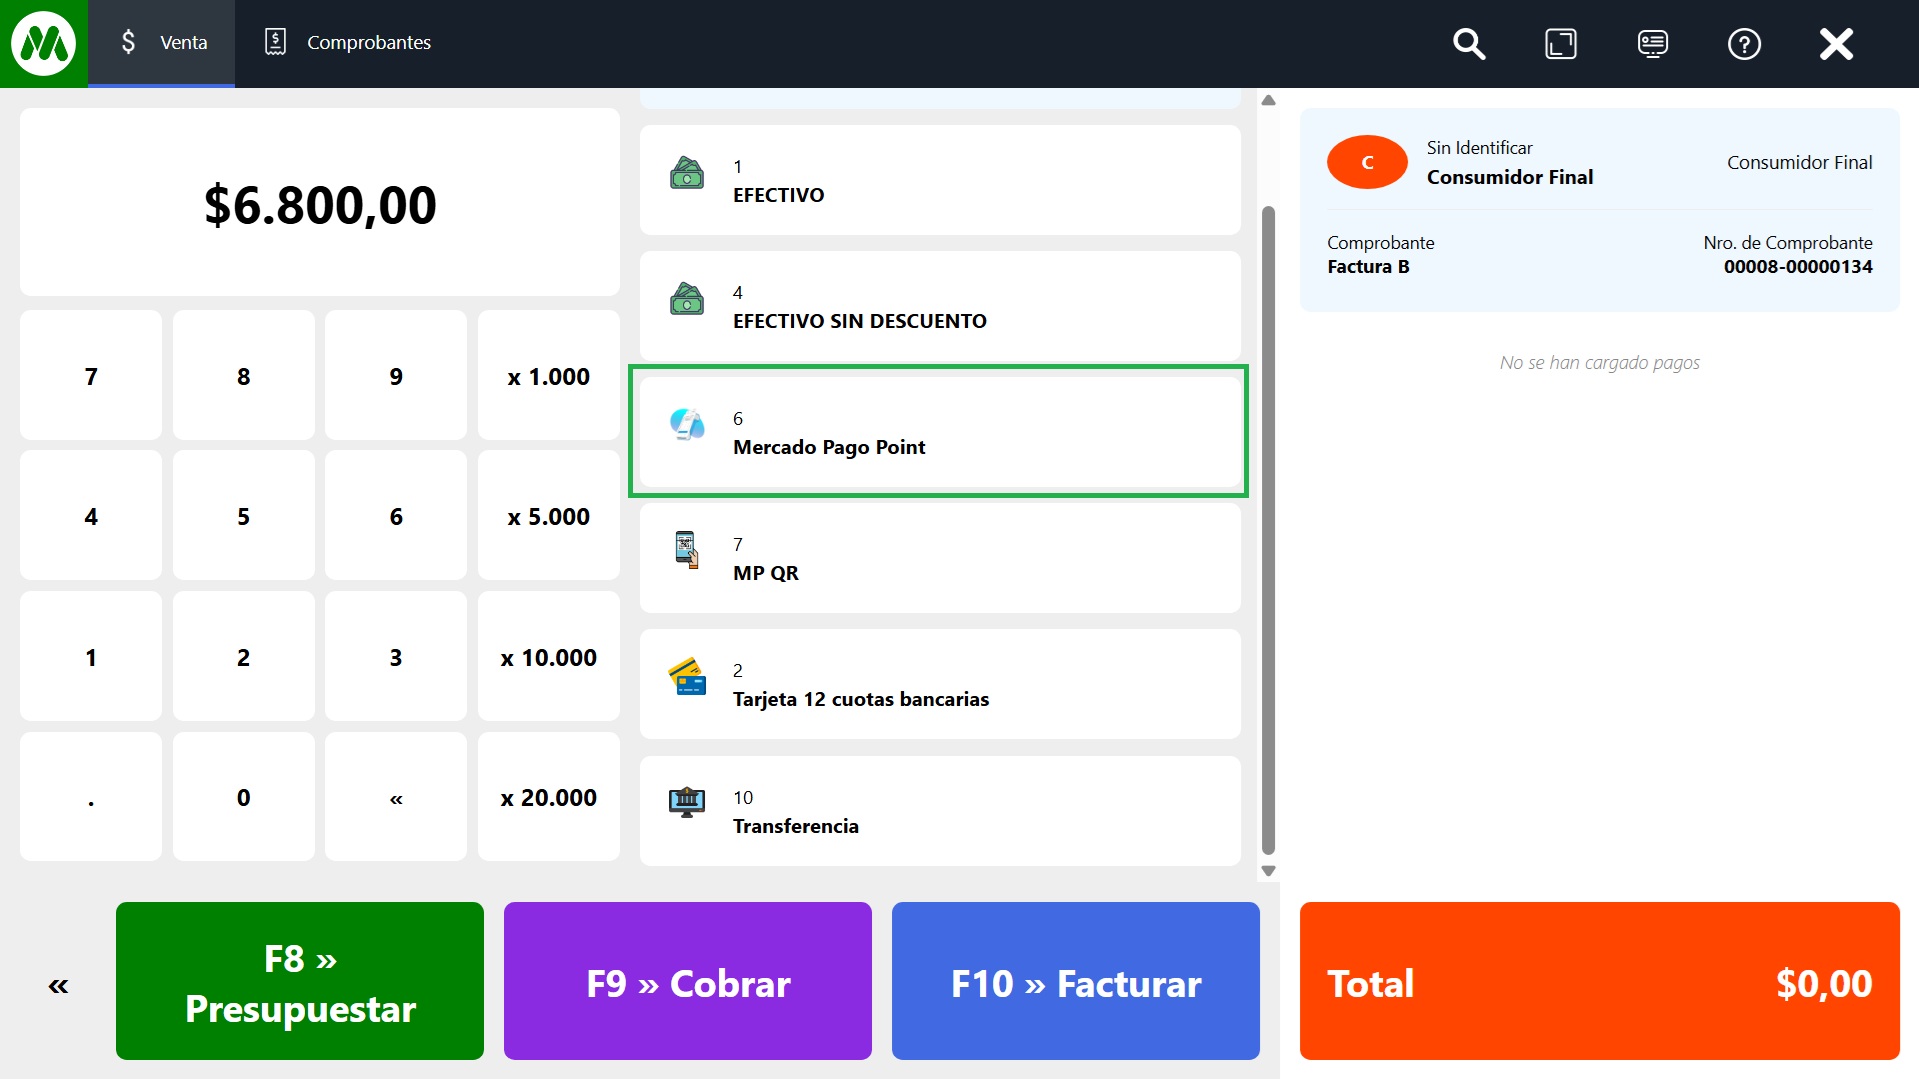The image size is (1919, 1079).
Task: Open the customer display screen icon
Action: (1652, 44)
